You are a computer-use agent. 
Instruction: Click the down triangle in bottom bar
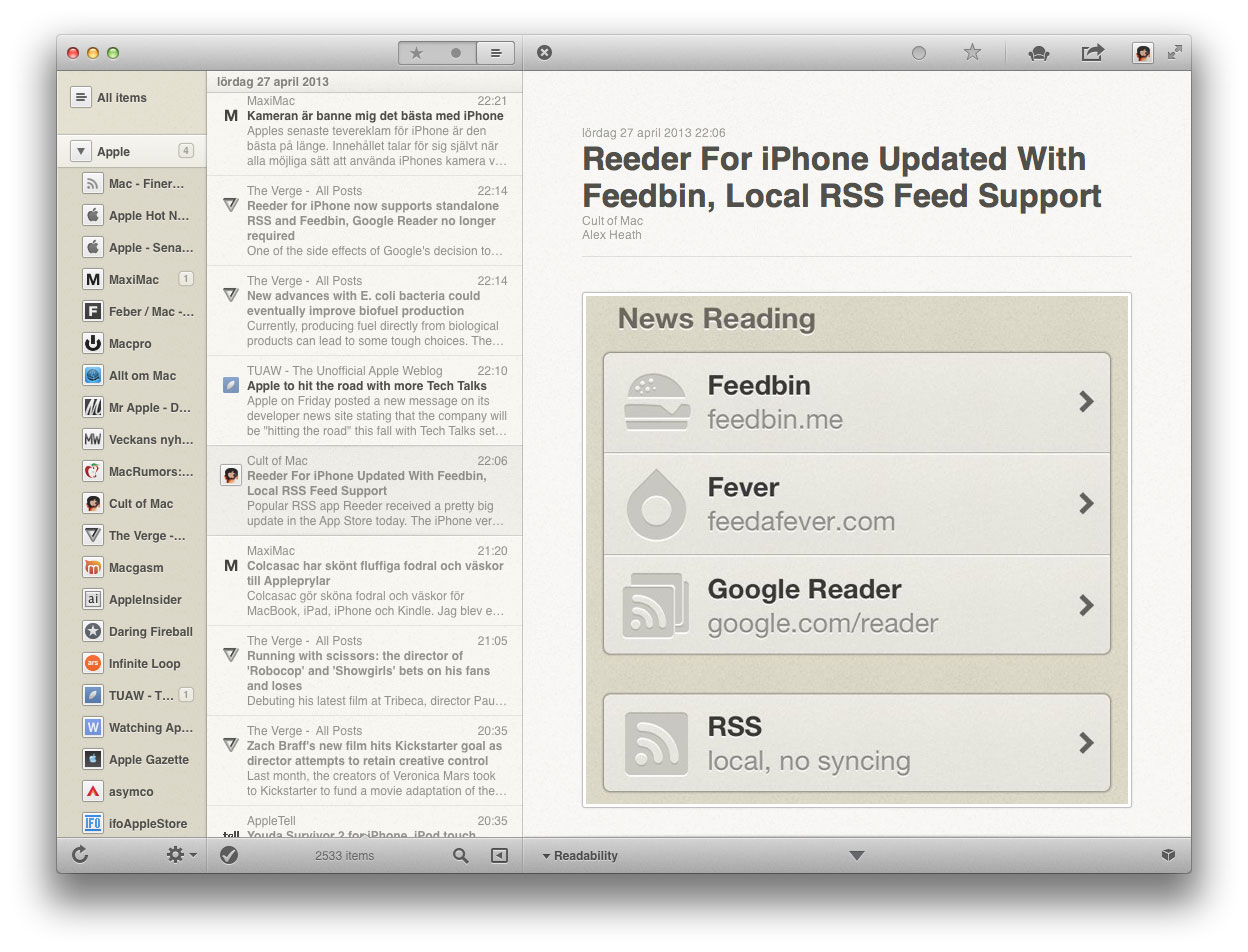click(x=857, y=856)
